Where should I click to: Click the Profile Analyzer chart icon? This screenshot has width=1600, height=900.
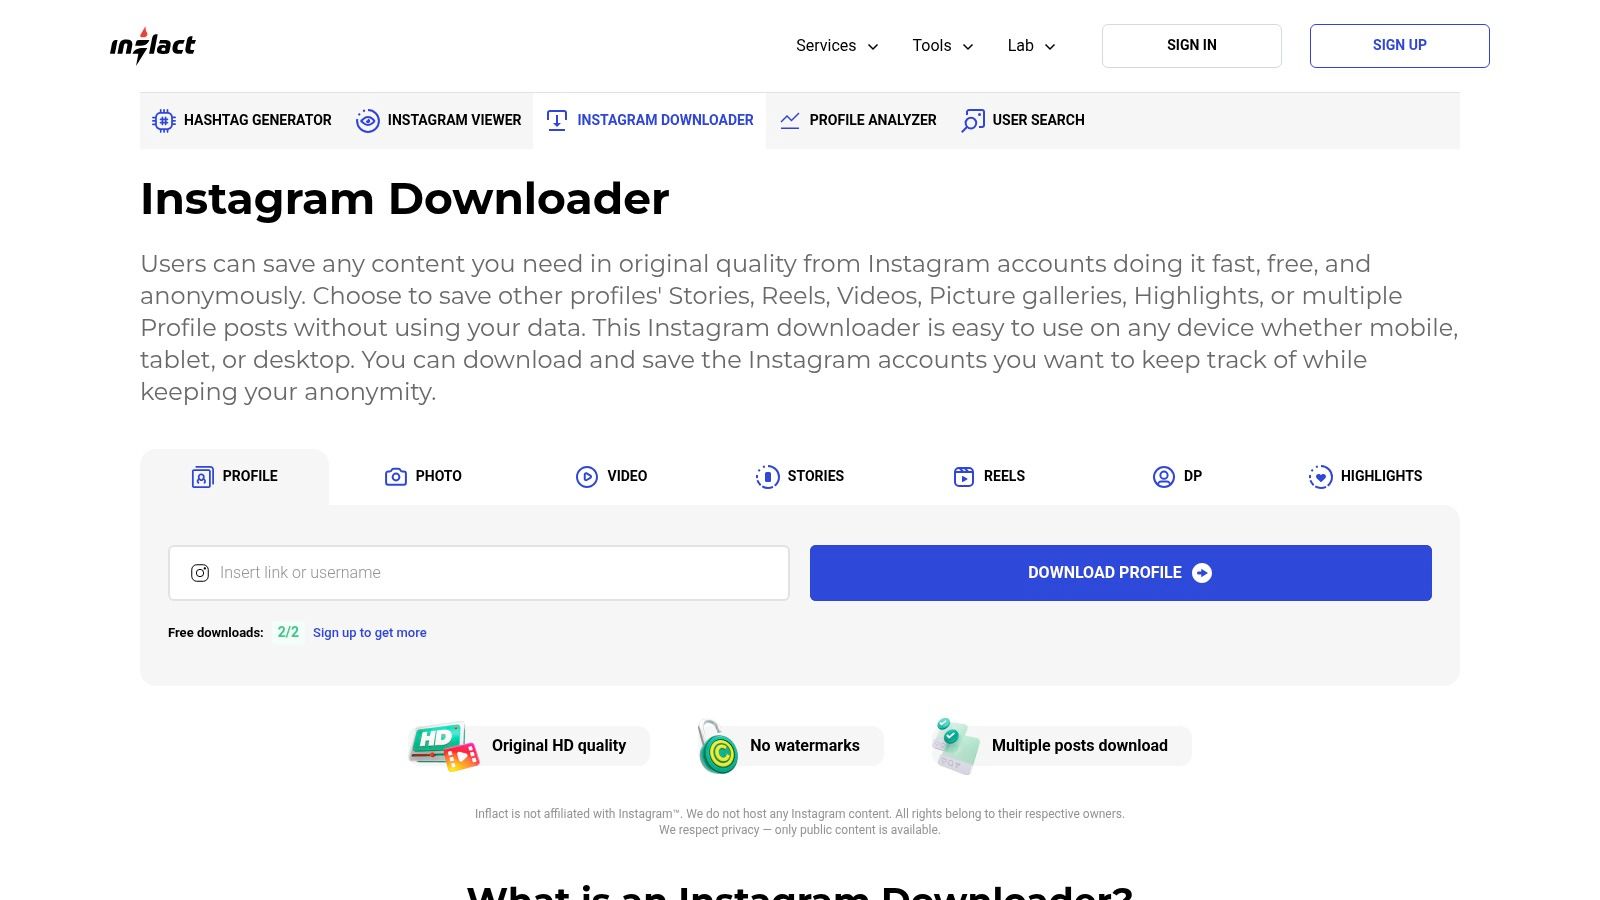[x=790, y=121]
